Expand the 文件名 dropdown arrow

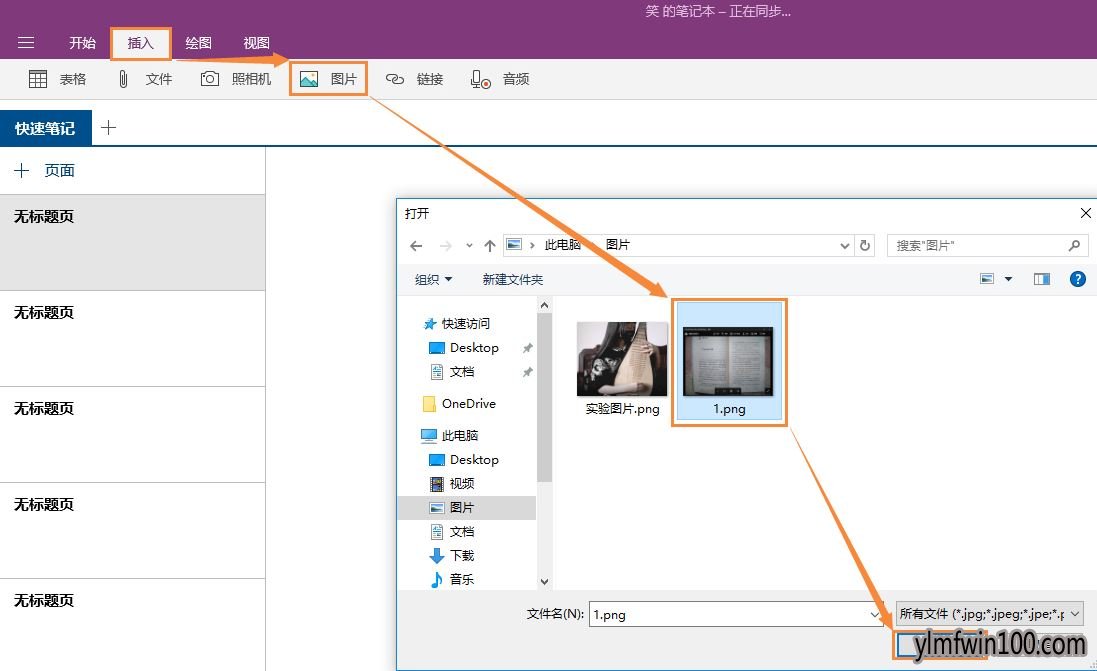coord(874,614)
